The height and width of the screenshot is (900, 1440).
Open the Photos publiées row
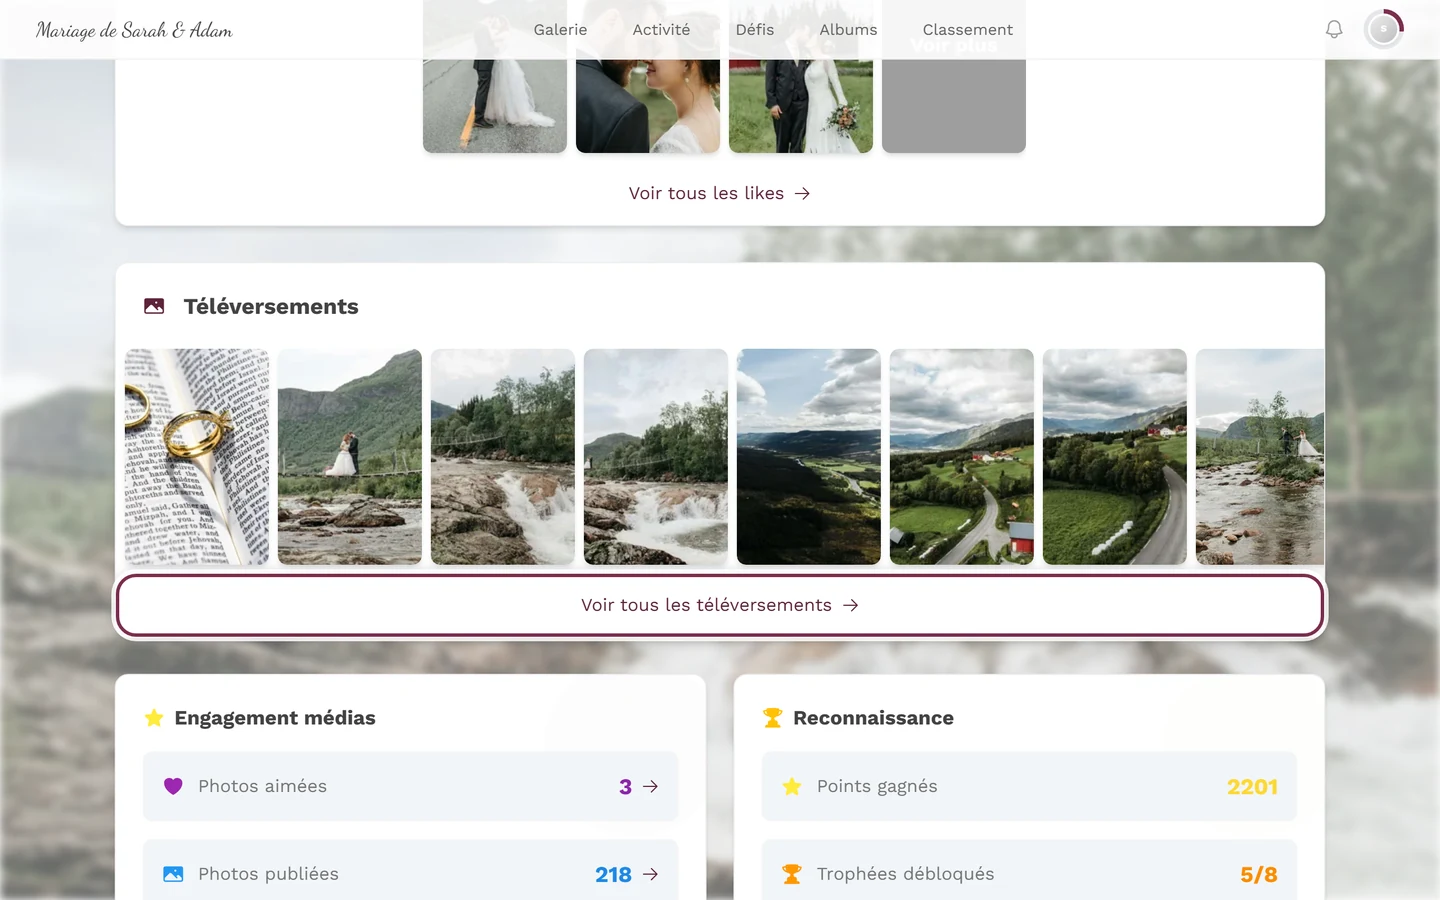tap(410, 870)
